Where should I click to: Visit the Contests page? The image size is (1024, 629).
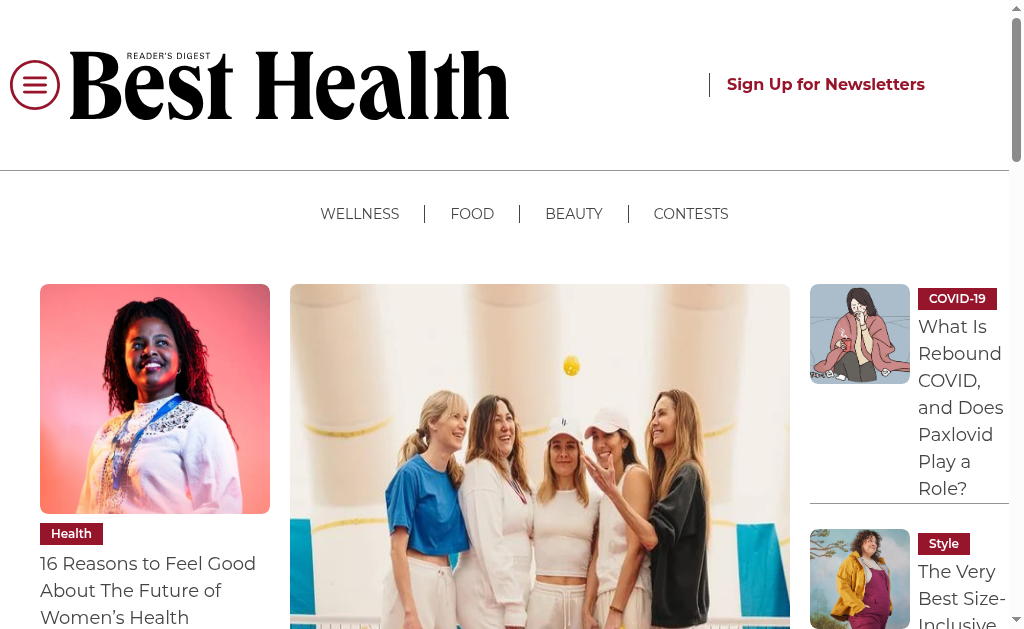(x=691, y=214)
